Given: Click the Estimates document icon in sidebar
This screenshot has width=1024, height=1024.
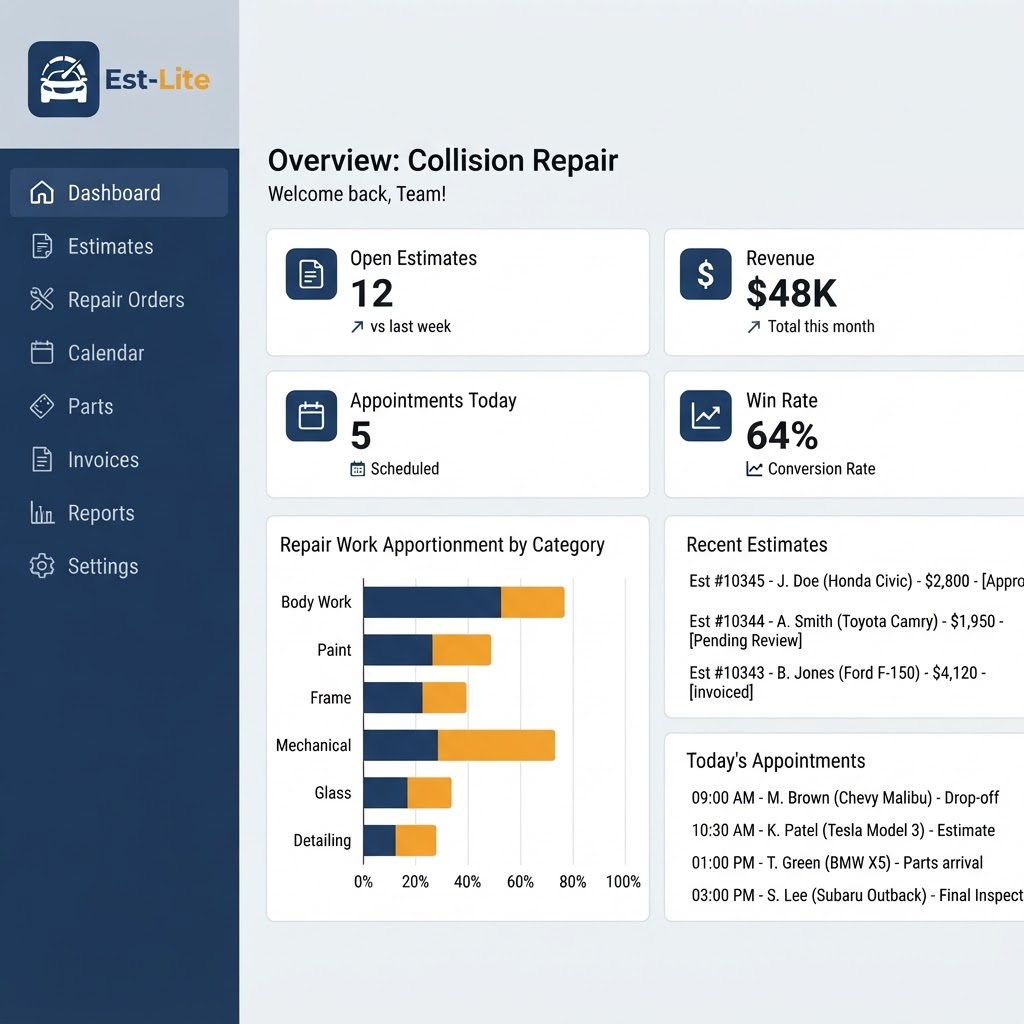Looking at the screenshot, I should [42, 246].
